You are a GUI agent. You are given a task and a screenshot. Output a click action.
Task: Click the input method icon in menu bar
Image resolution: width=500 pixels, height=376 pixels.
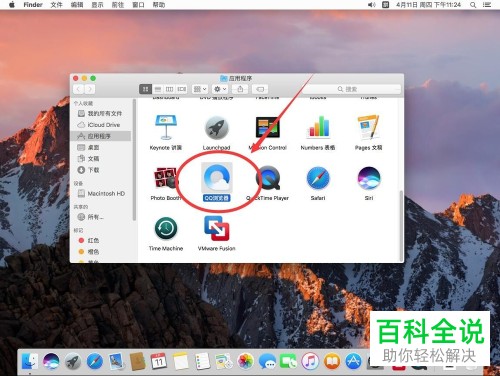(386, 5)
